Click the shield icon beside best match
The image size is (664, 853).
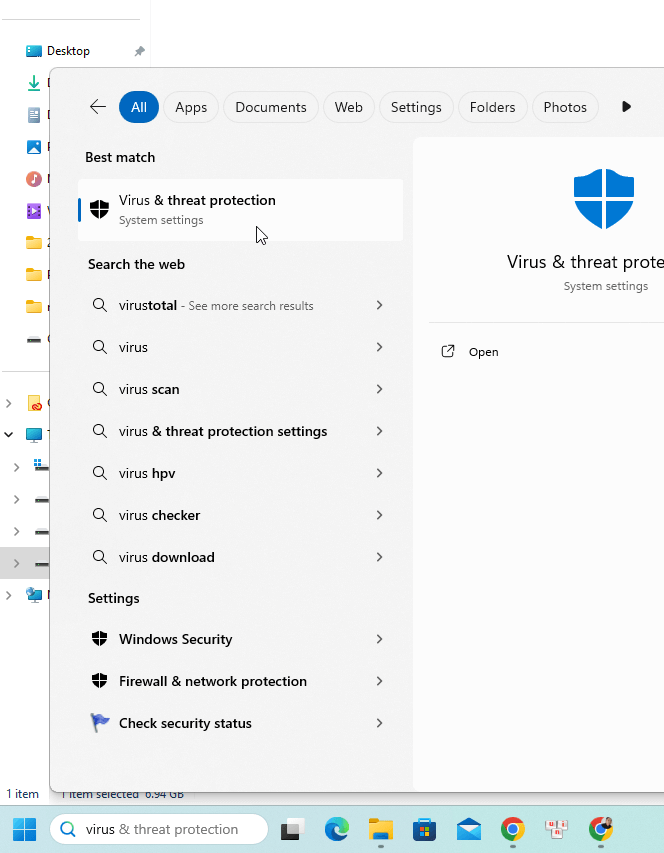click(100, 209)
